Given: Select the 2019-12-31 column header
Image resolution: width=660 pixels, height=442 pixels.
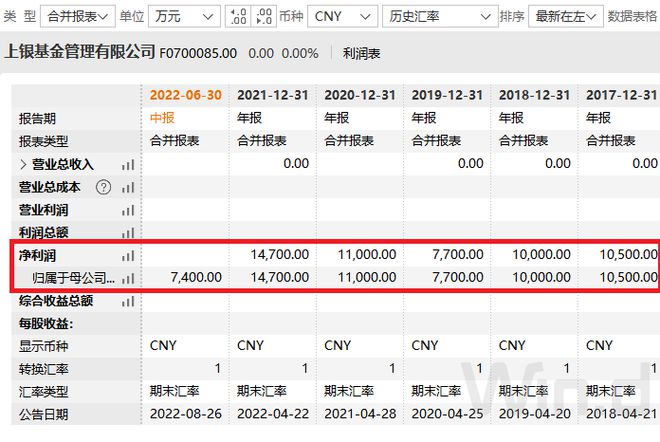Looking at the screenshot, I should [447, 95].
